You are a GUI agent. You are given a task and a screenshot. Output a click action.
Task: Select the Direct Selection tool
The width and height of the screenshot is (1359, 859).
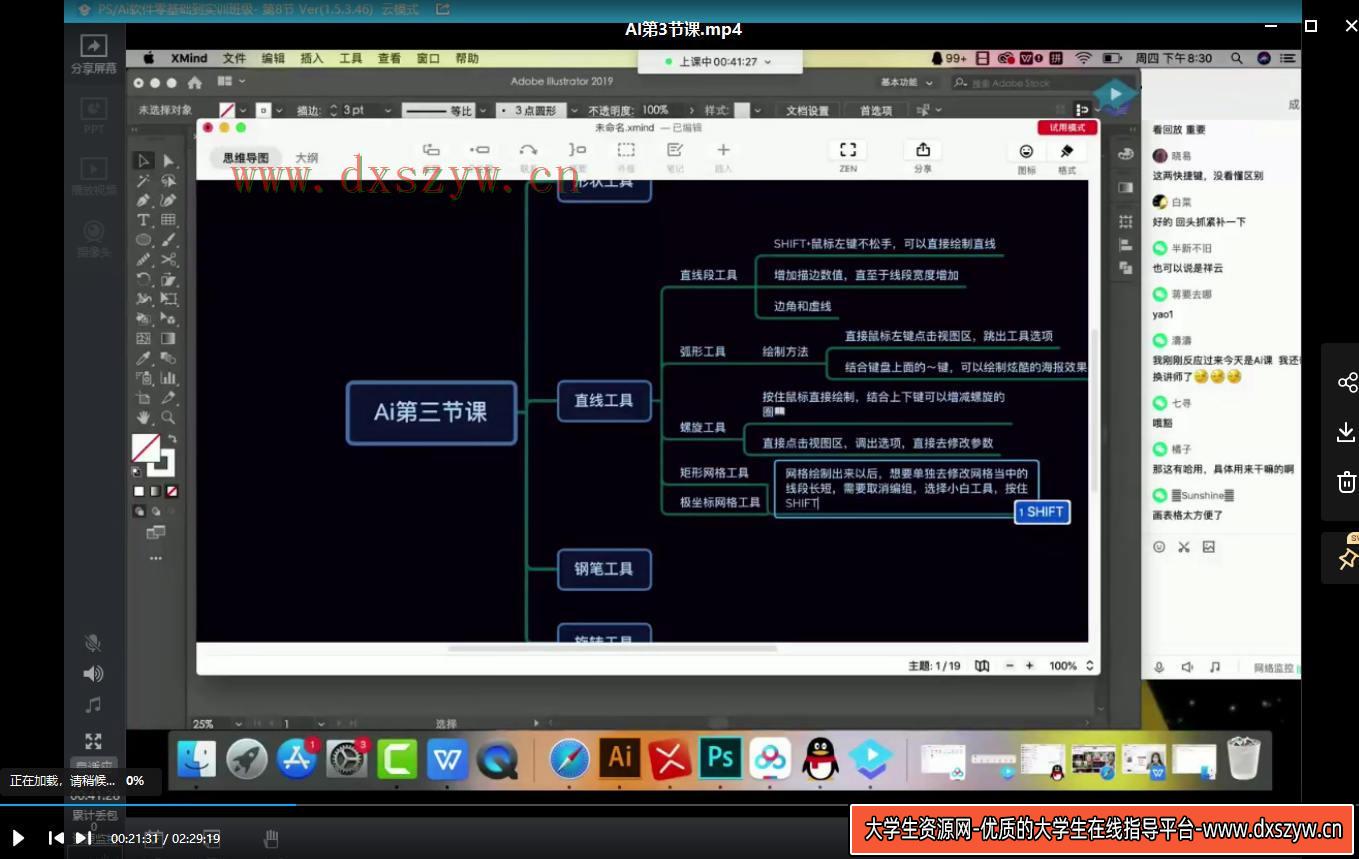(168, 161)
